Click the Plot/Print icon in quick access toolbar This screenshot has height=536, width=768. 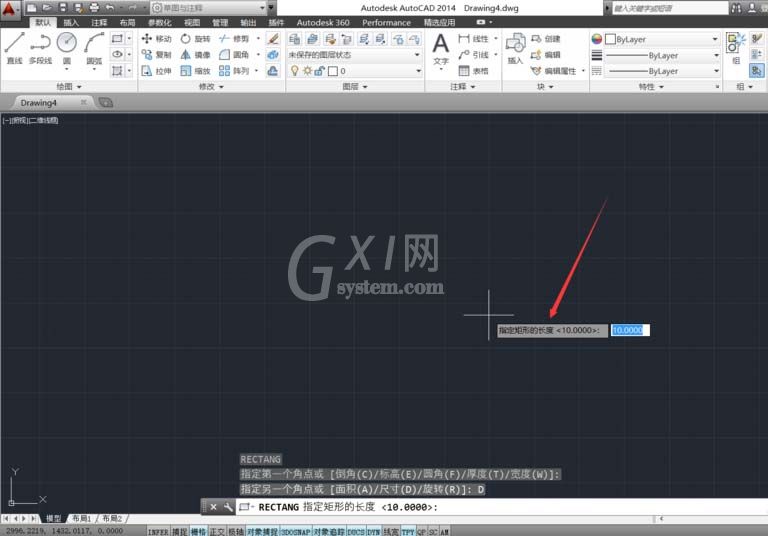pyautogui.click(x=94, y=7)
